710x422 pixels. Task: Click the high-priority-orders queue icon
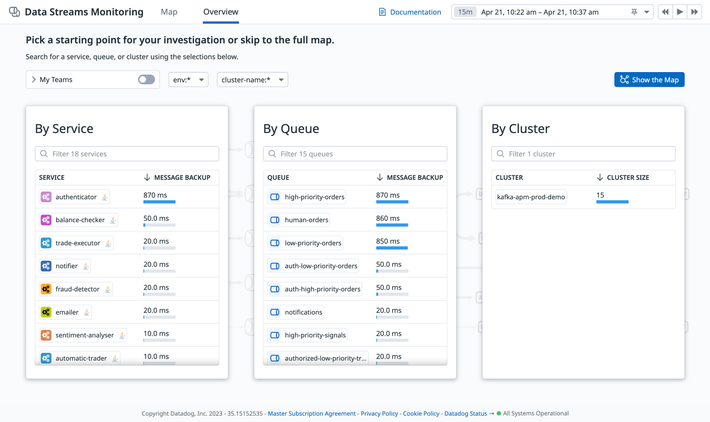[x=275, y=197]
